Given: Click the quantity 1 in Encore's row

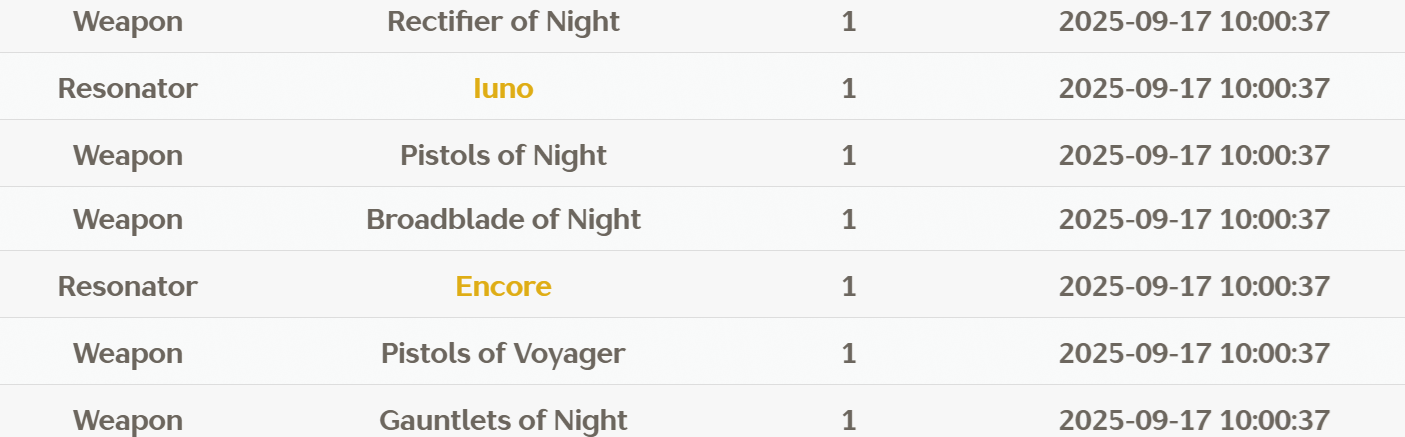Looking at the screenshot, I should tap(849, 286).
